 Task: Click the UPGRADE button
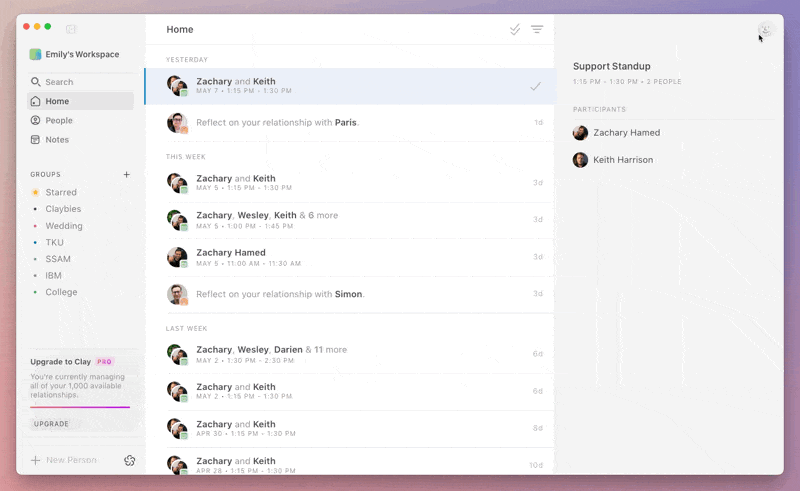52,424
